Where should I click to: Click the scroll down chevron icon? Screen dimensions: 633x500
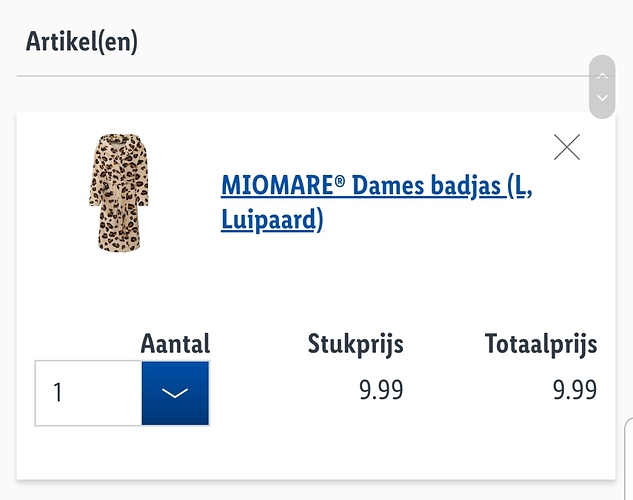tap(602, 98)
